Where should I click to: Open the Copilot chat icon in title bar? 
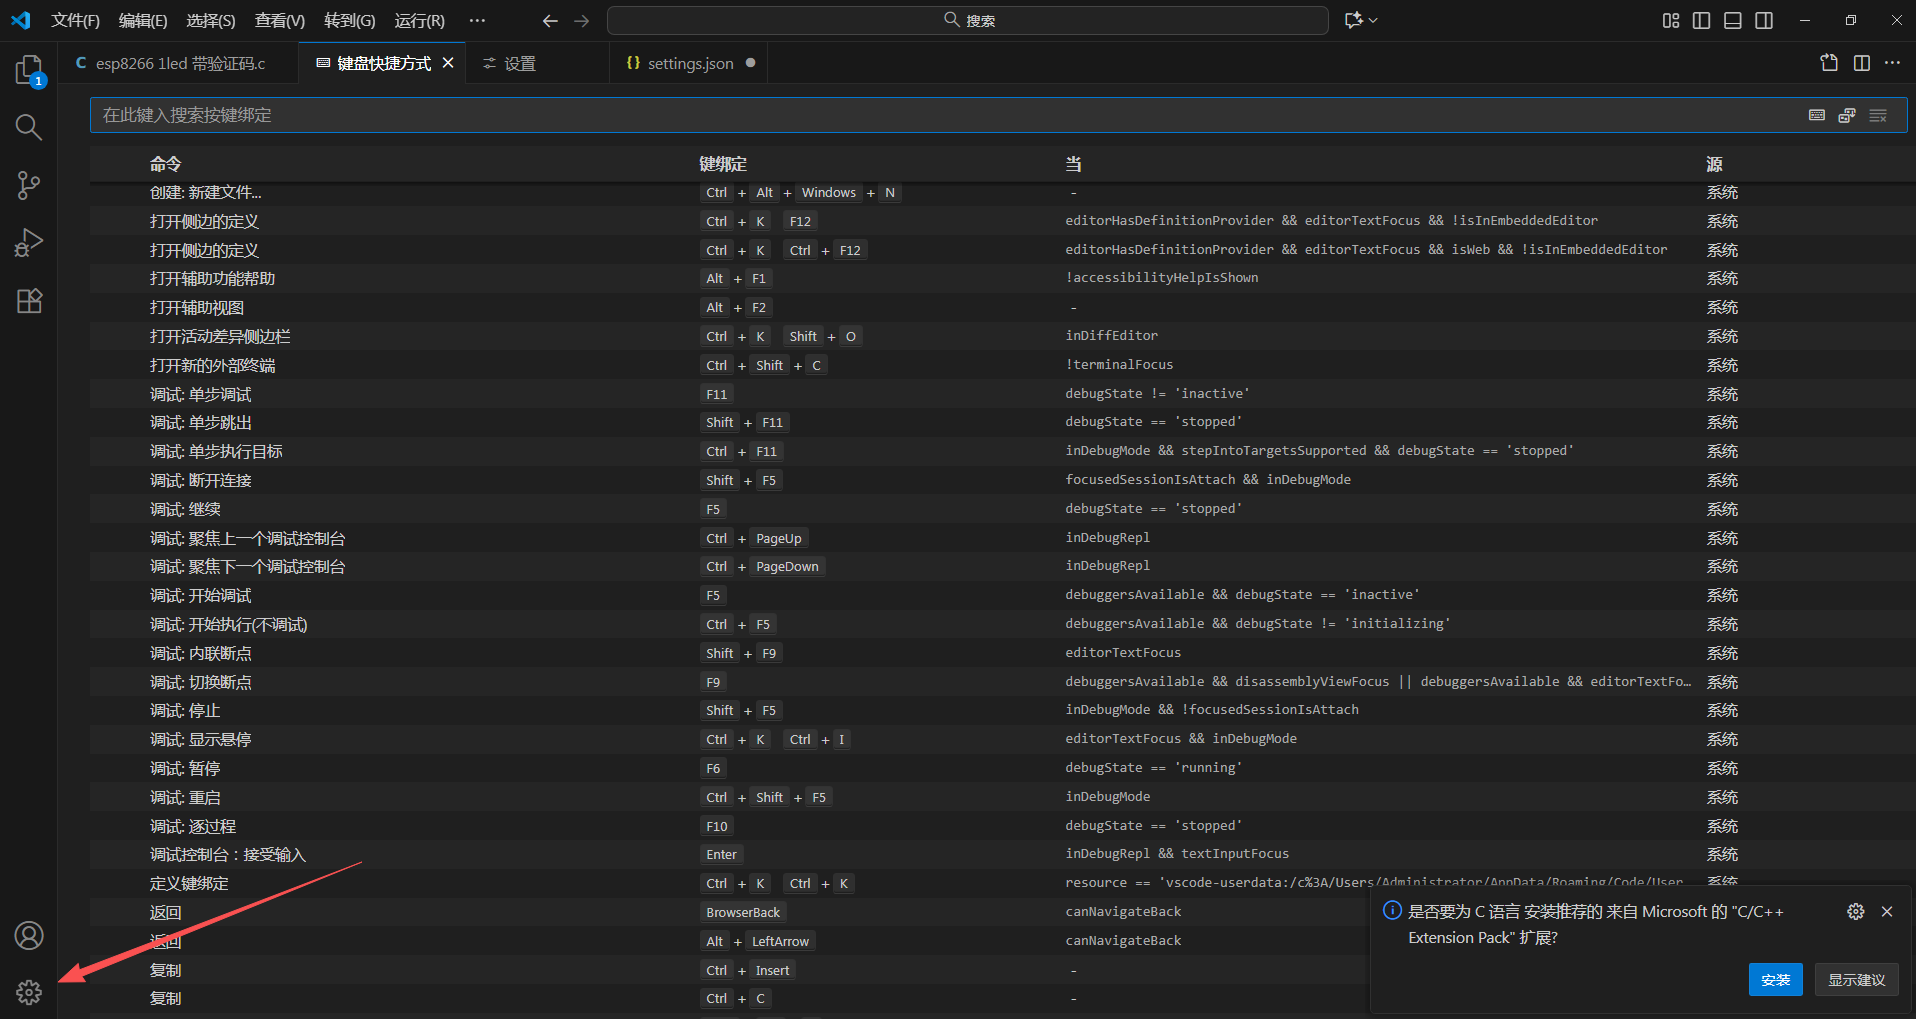(1354, 20)
